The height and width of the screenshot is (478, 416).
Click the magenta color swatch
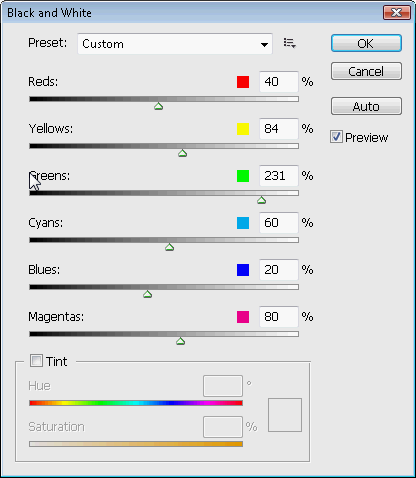coord(243,317)
